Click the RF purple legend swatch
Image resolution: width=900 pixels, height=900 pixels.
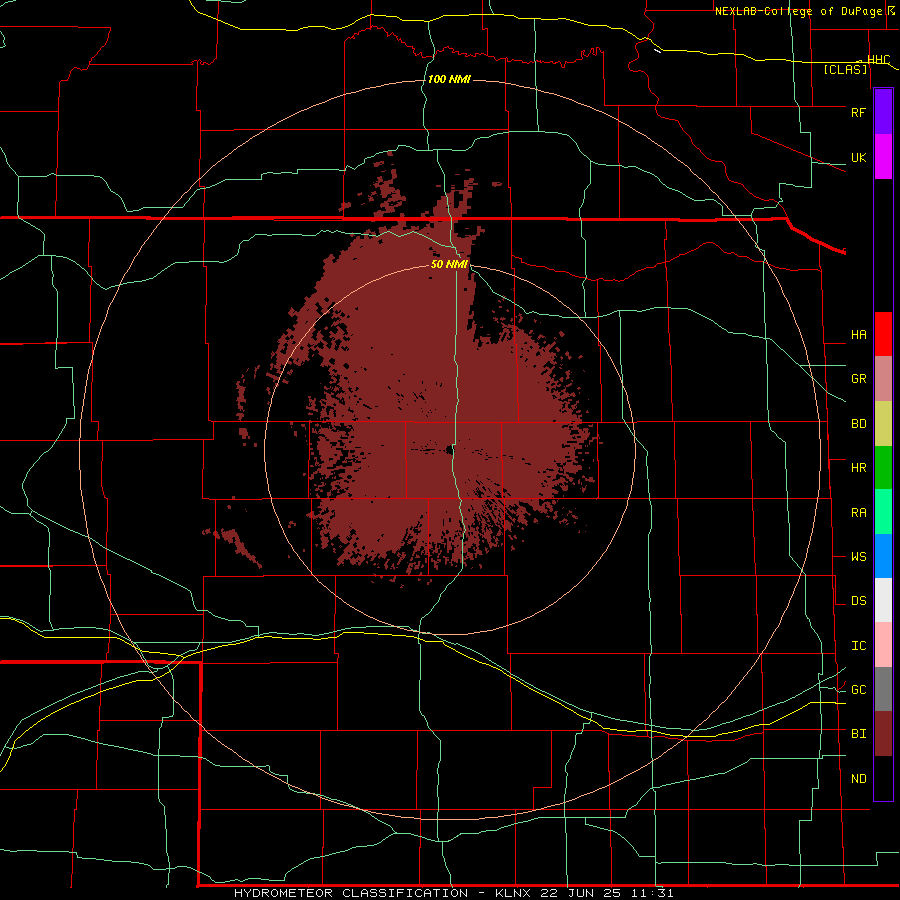coord(883,111)
